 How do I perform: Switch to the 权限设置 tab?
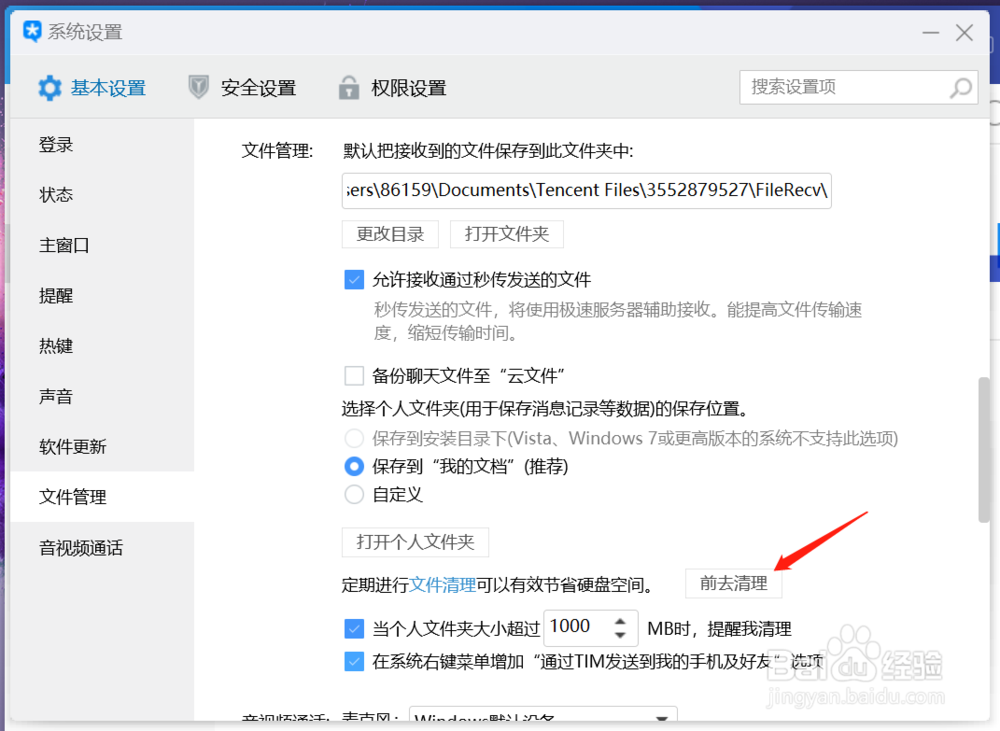coord(408,87)
